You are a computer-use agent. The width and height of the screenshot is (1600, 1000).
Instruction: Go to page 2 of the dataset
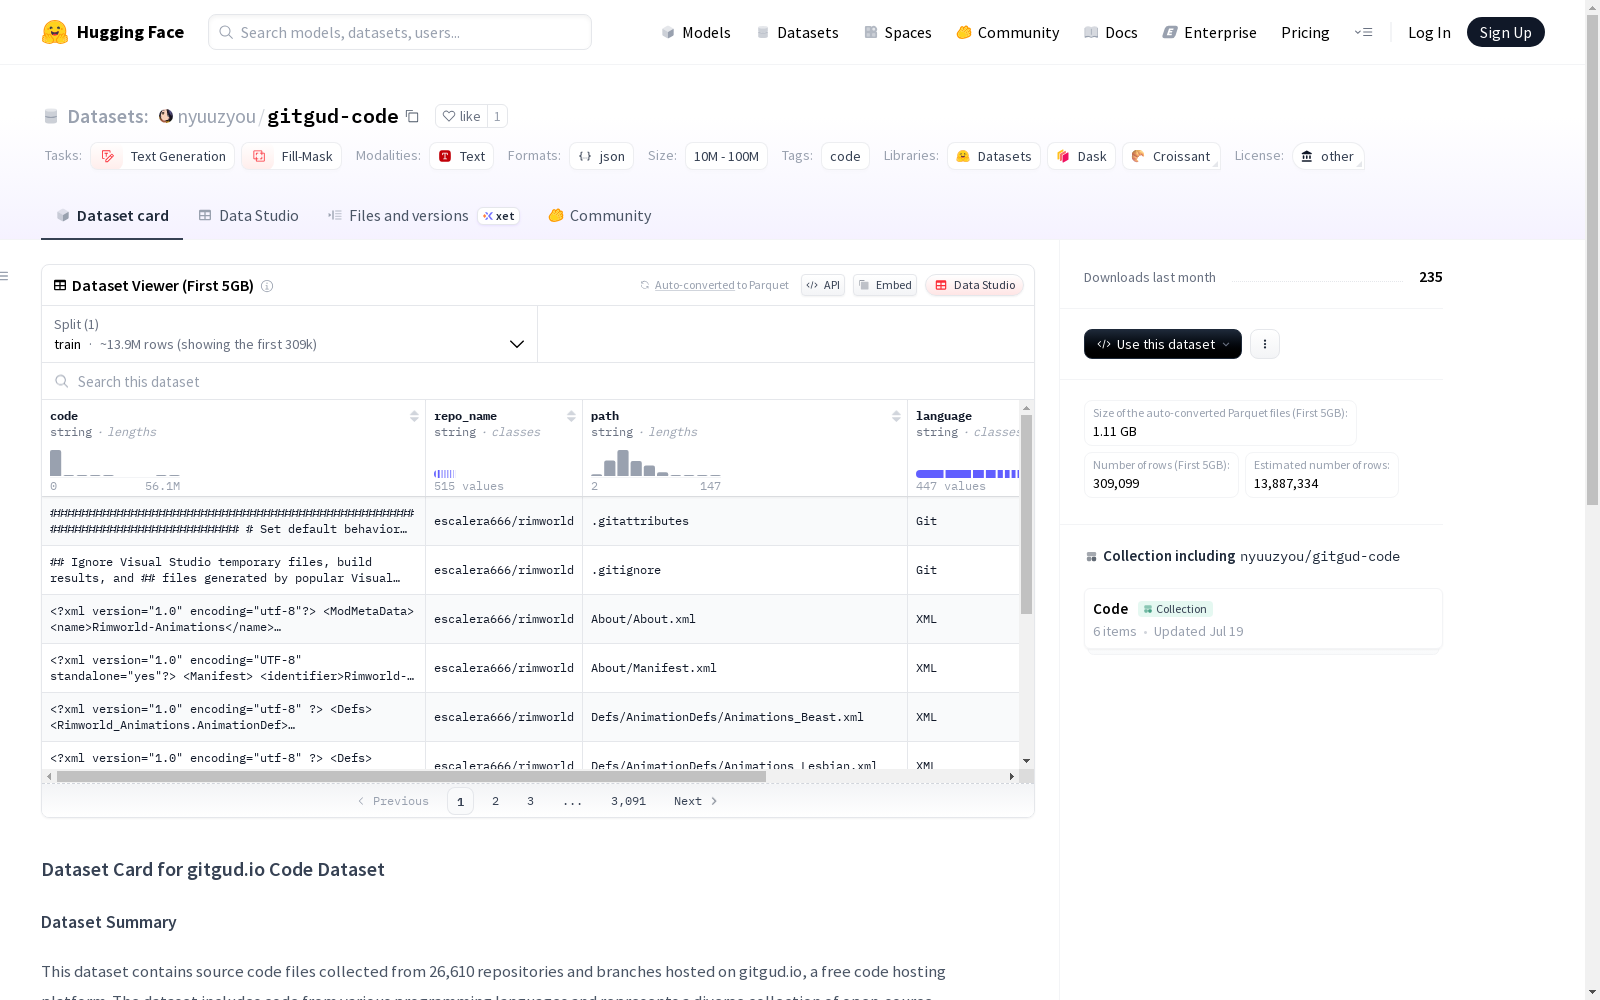click(x=495, y=801)
